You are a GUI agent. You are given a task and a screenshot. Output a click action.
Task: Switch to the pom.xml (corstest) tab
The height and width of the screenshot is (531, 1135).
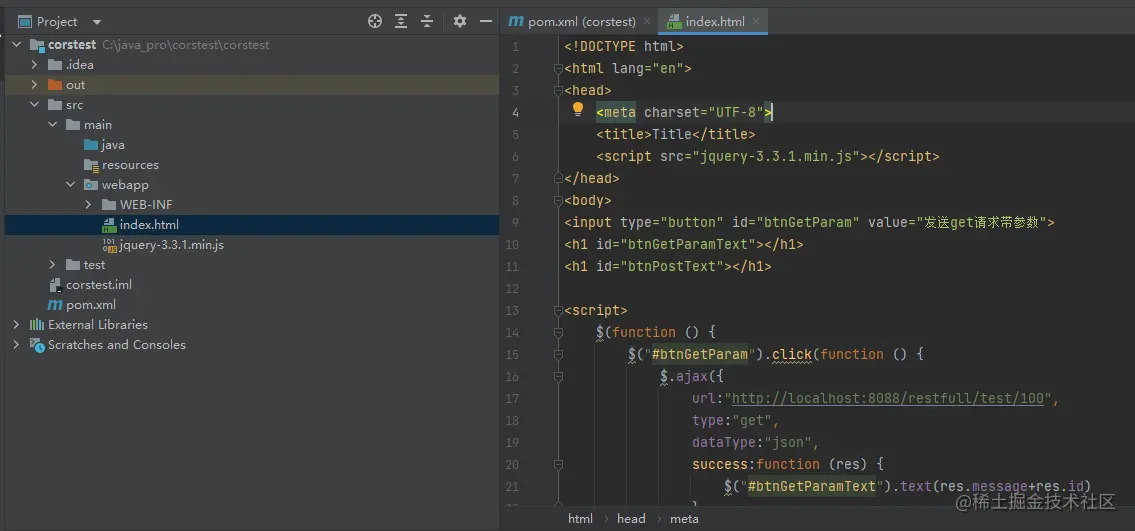coord(581,22)
